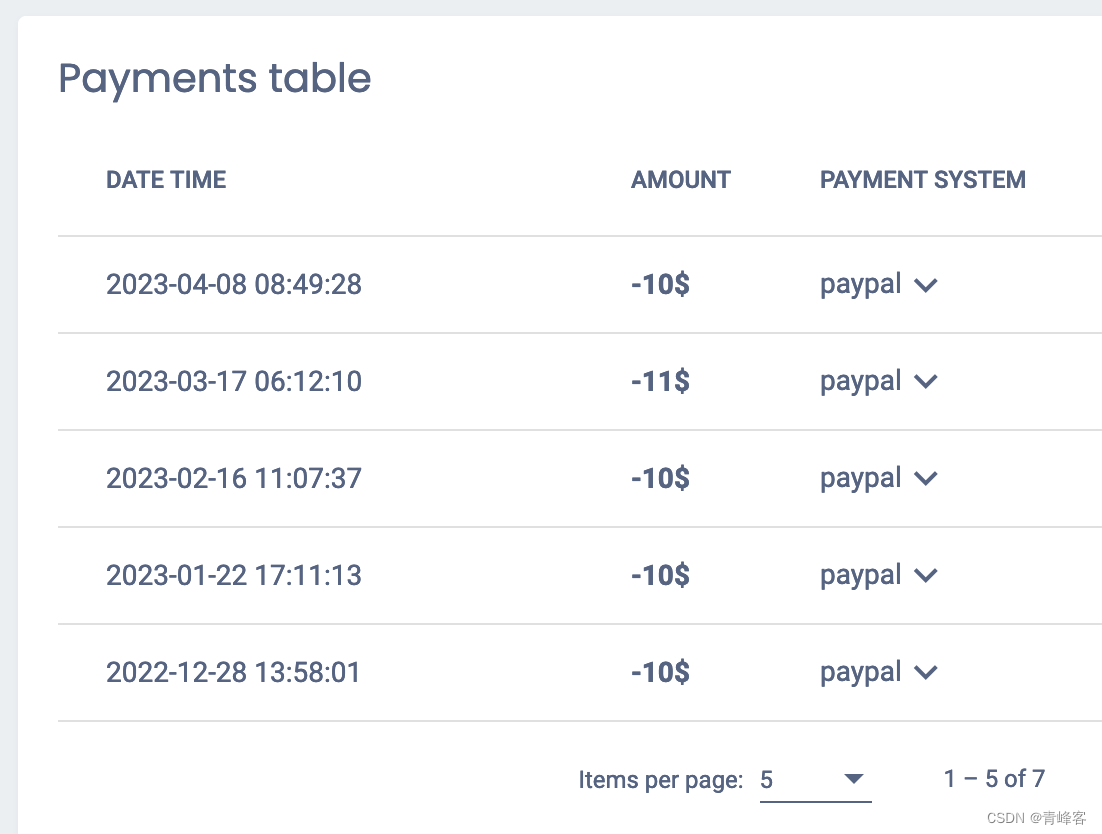
Task: Expand paypal chevron for 2022-12-28 payment
Action: point(926,672)
